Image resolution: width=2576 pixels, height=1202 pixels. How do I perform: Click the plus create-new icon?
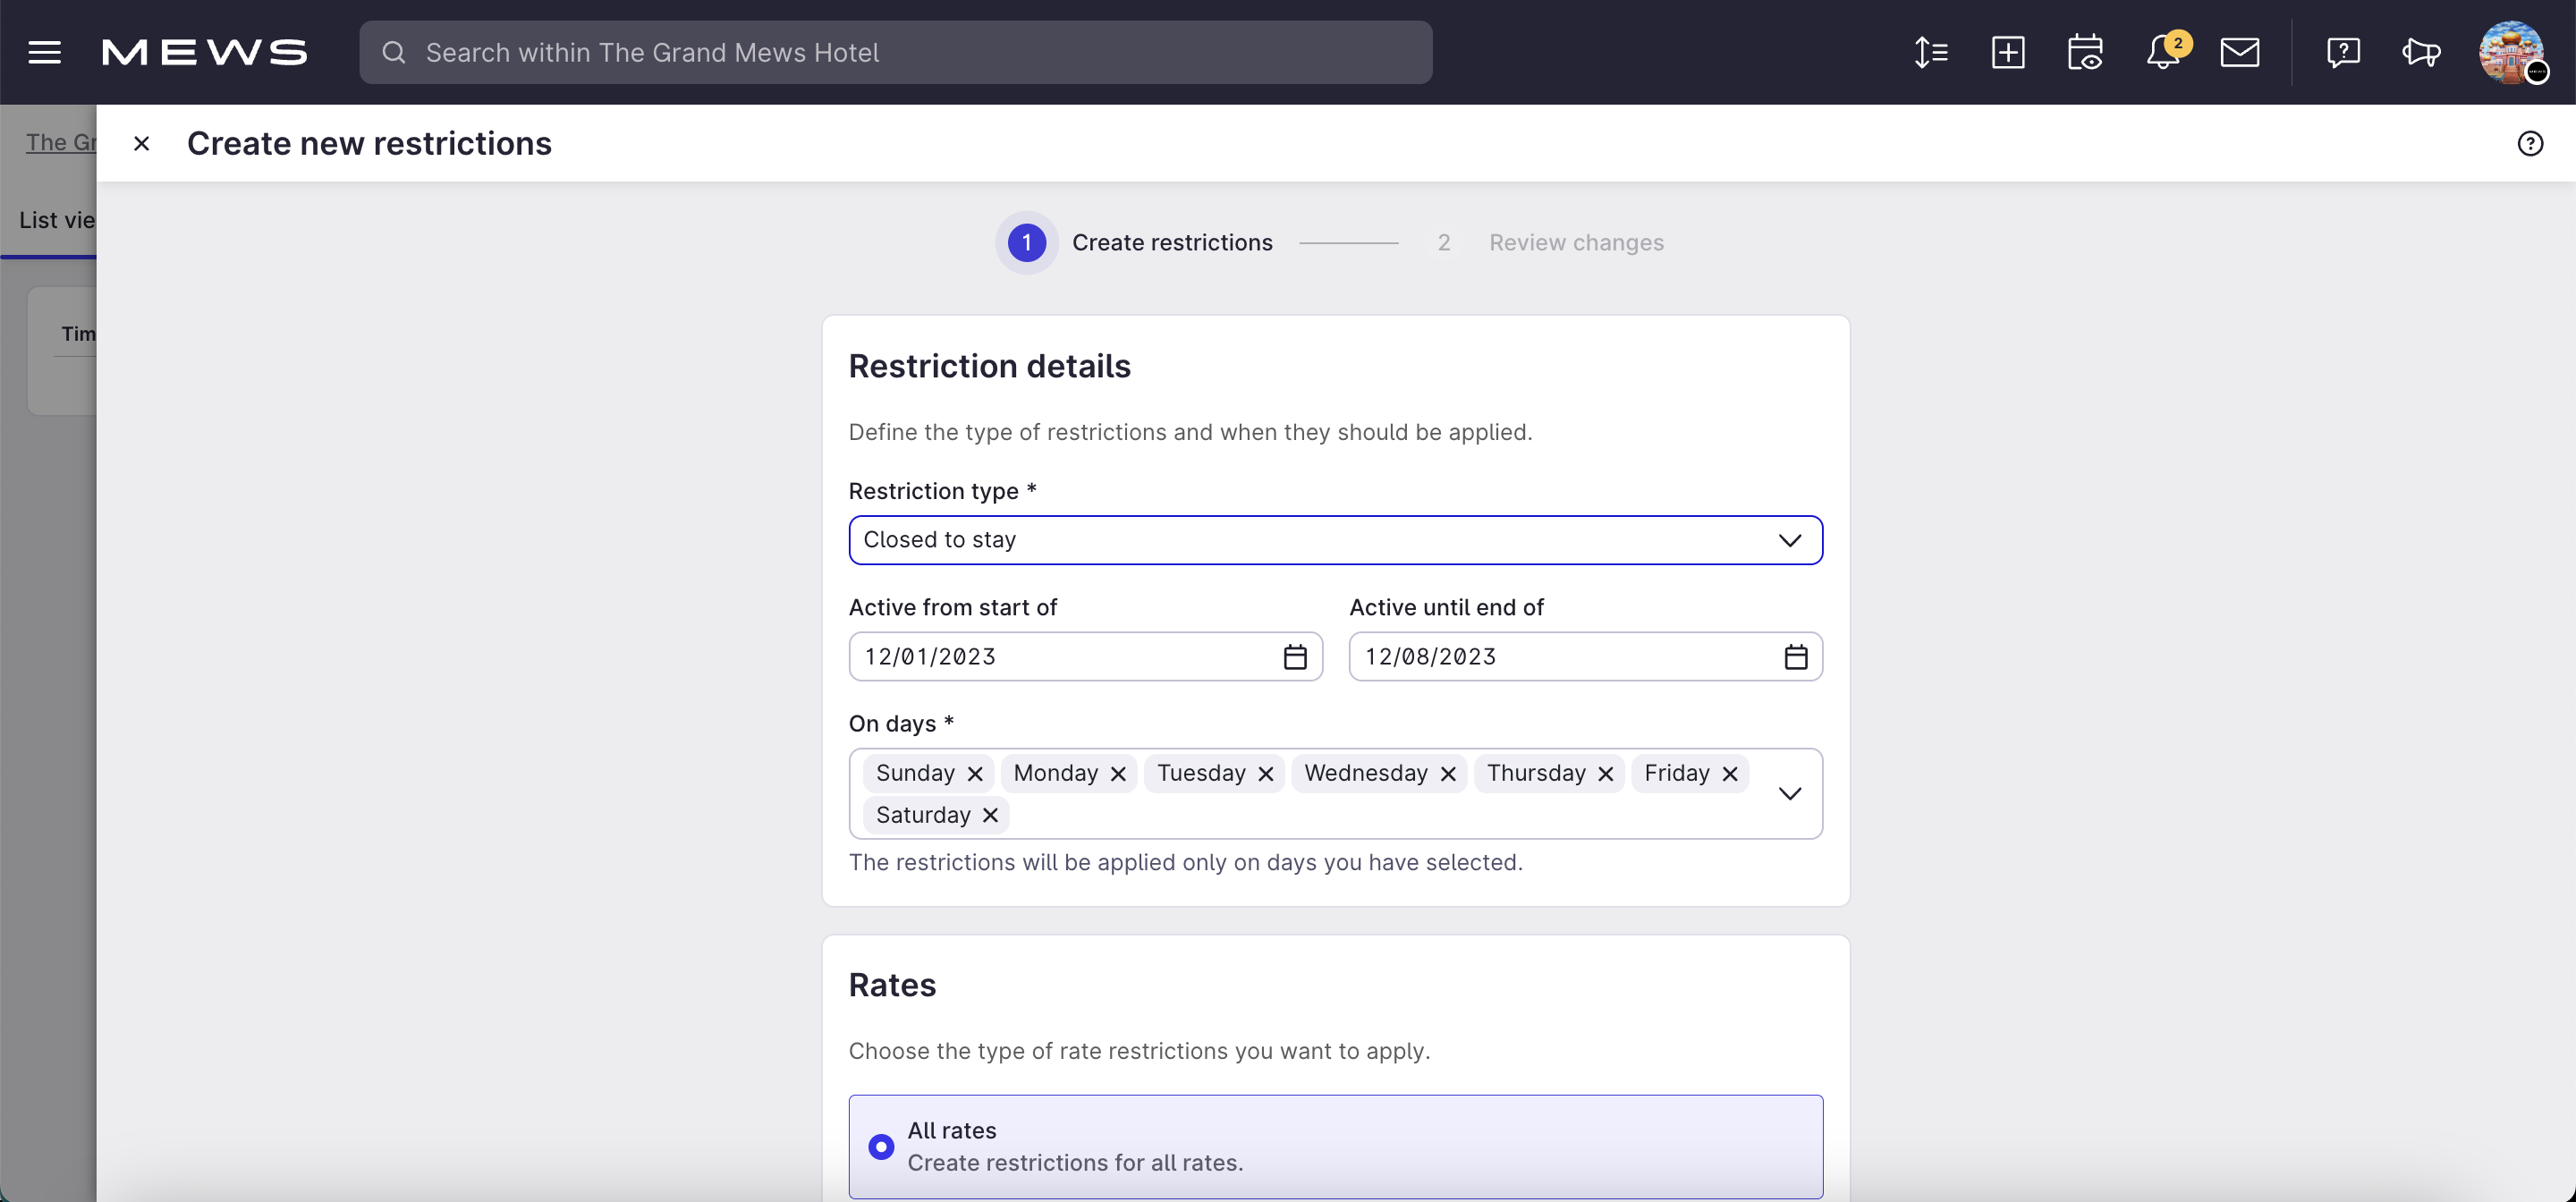(2008, 52)
